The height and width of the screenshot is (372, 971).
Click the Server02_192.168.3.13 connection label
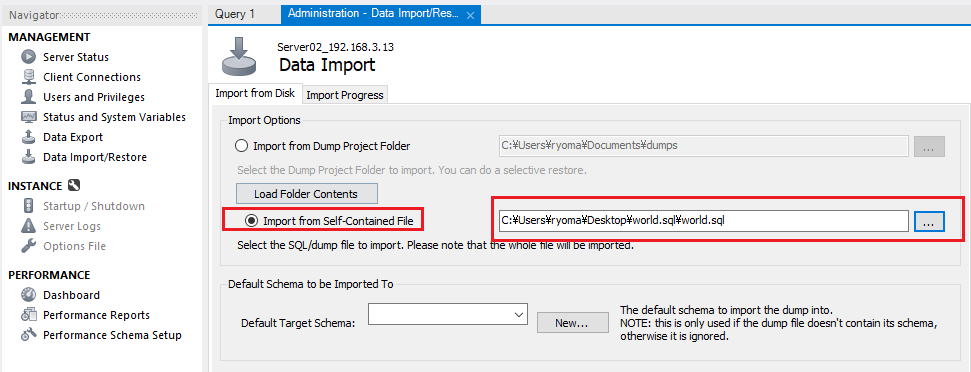point(336,48)
